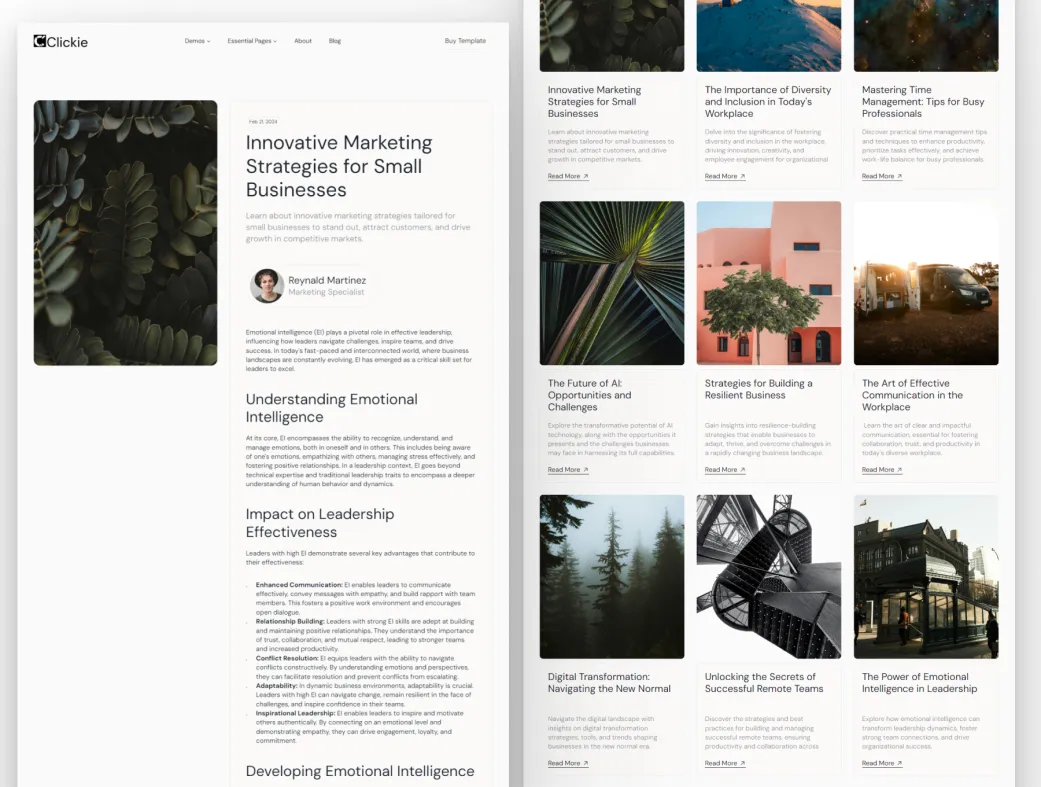Read More on Successful Remote Teams card
The image size is (1041, 787).
[725, 763]
